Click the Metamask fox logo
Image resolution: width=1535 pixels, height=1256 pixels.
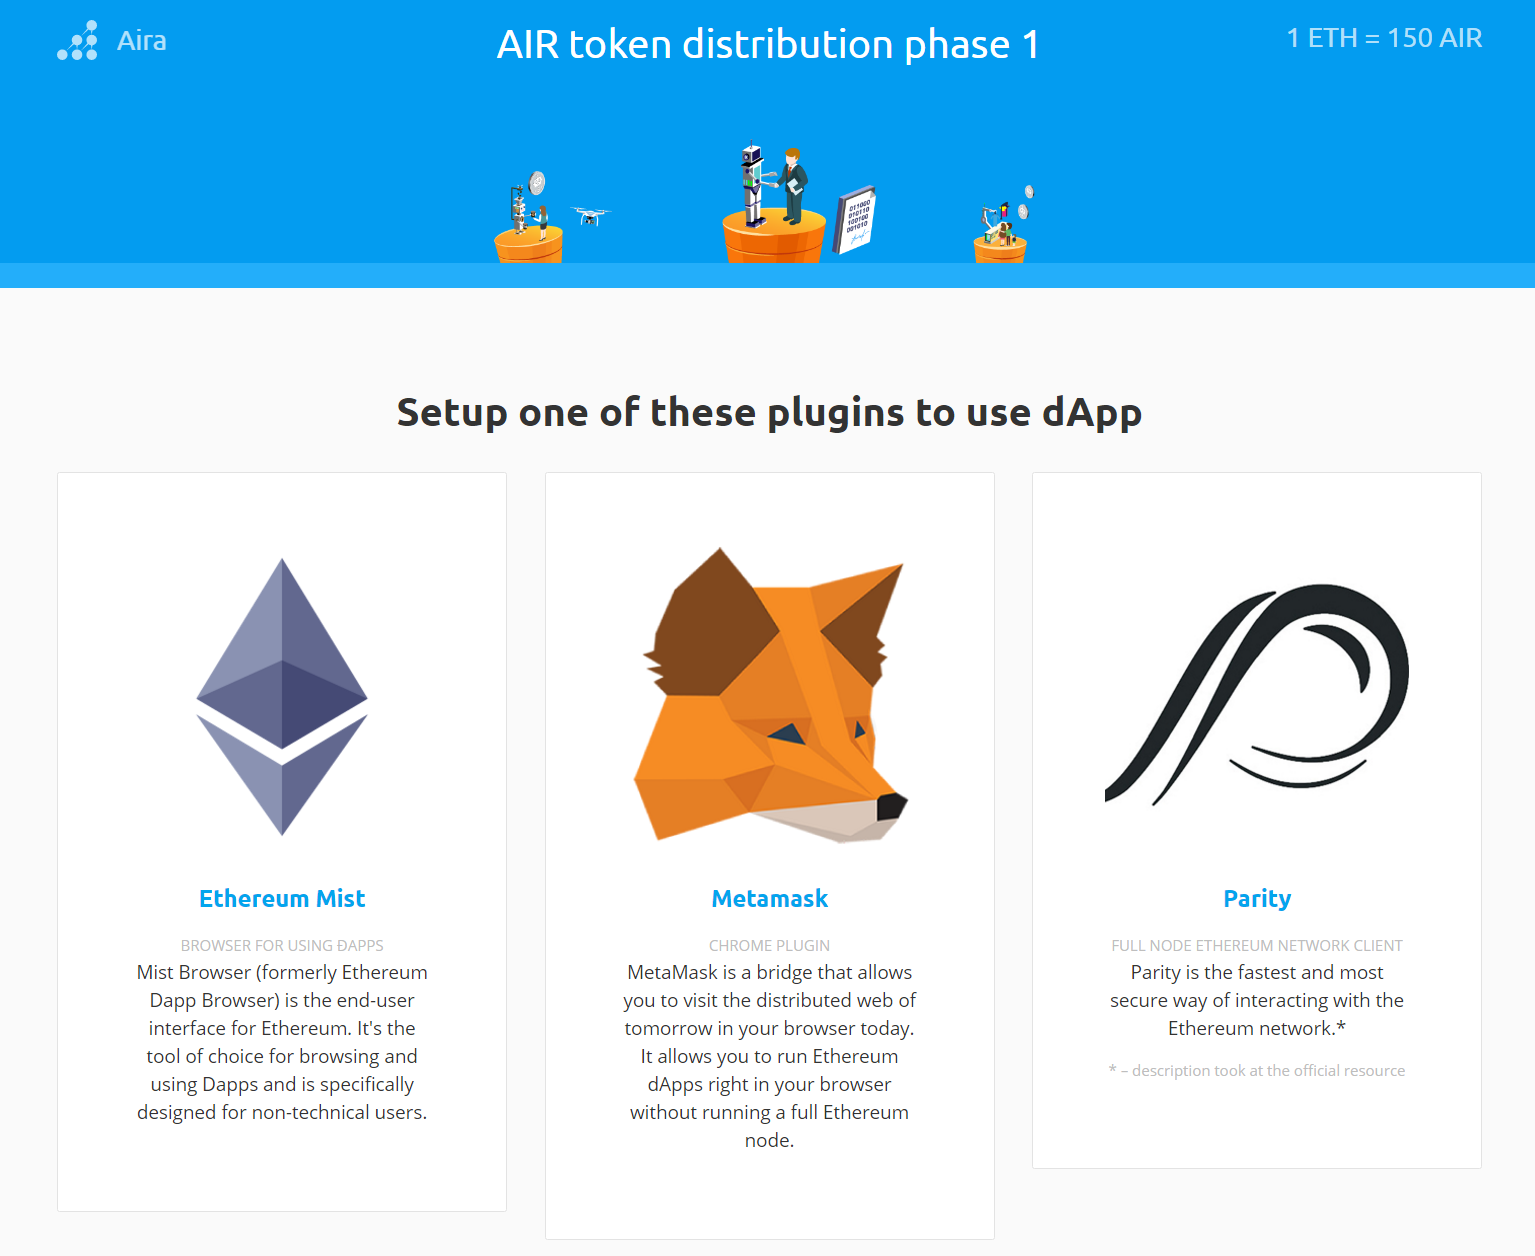[x=771, y=695]
